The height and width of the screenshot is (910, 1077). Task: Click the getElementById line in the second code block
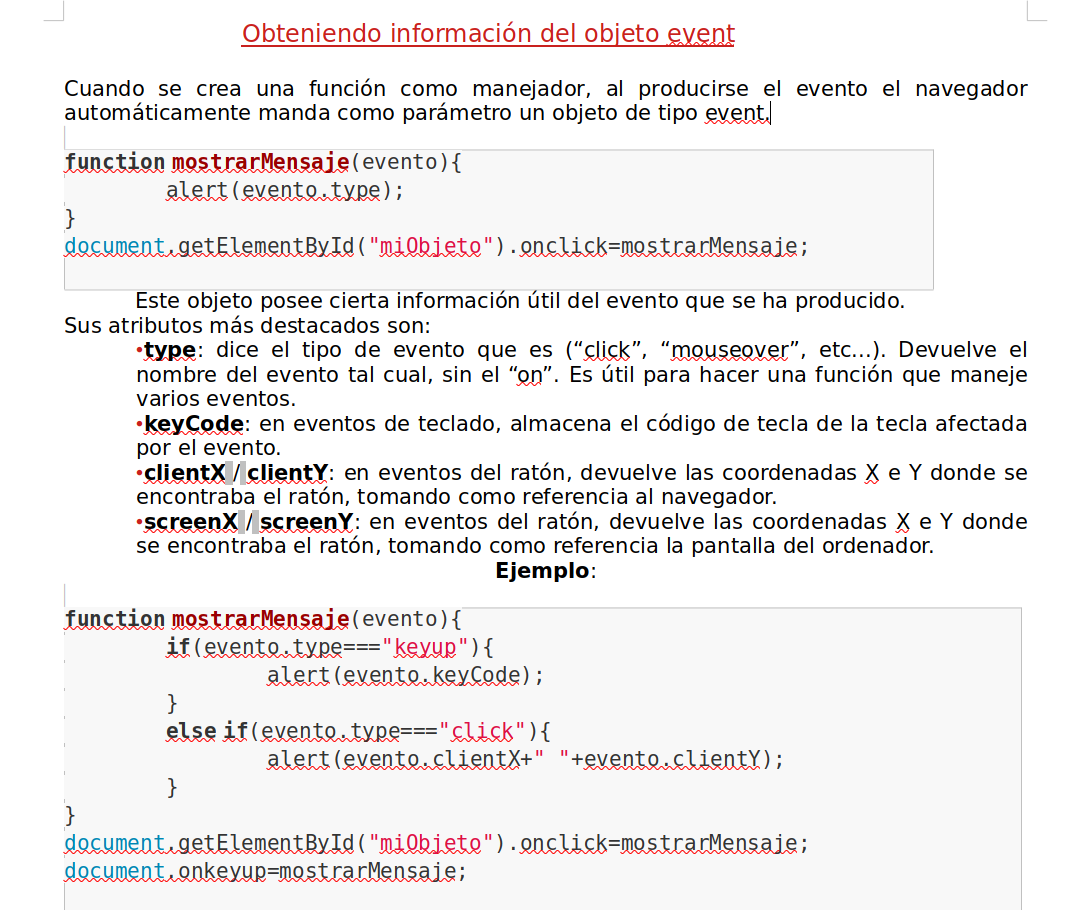[x=436, y=843]
